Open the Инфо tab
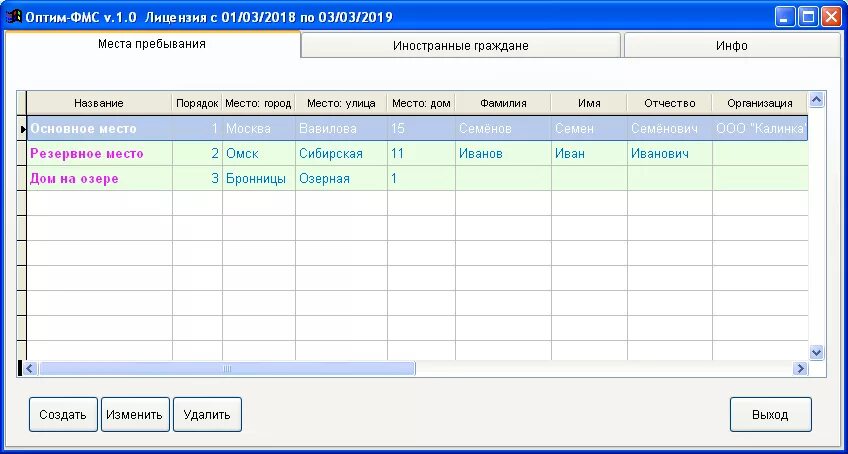This screenshot has width=848, height=454. 732,45
